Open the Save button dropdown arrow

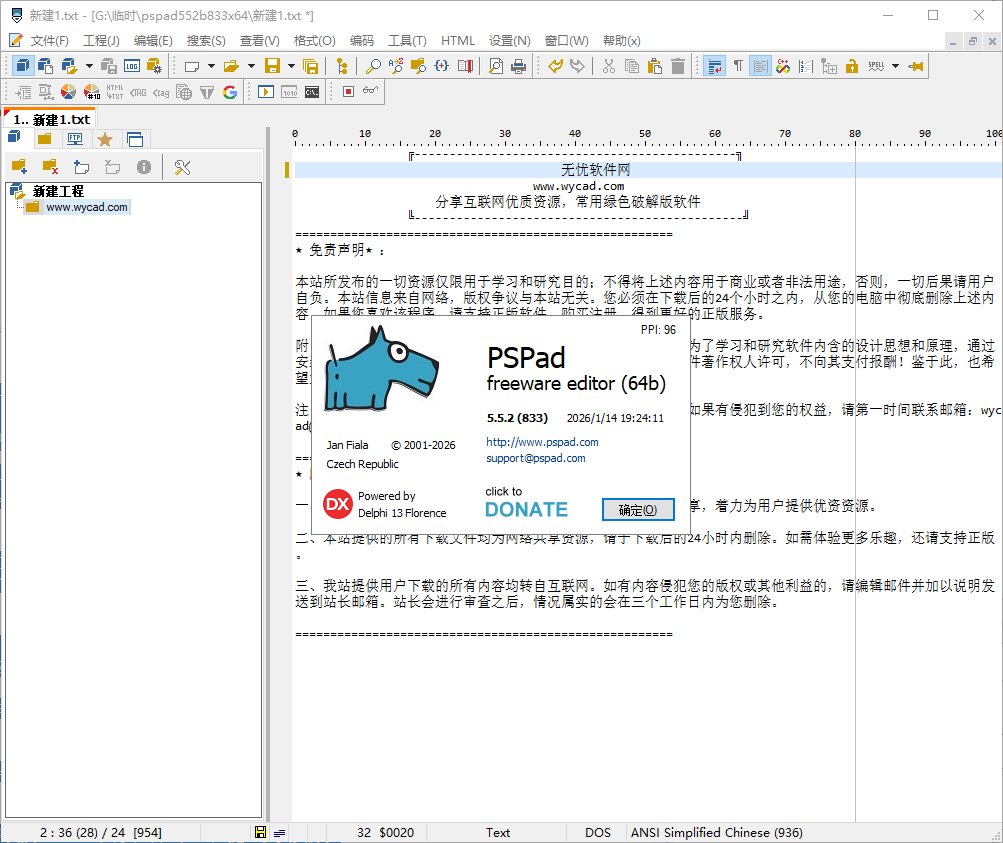click(289, 68)
